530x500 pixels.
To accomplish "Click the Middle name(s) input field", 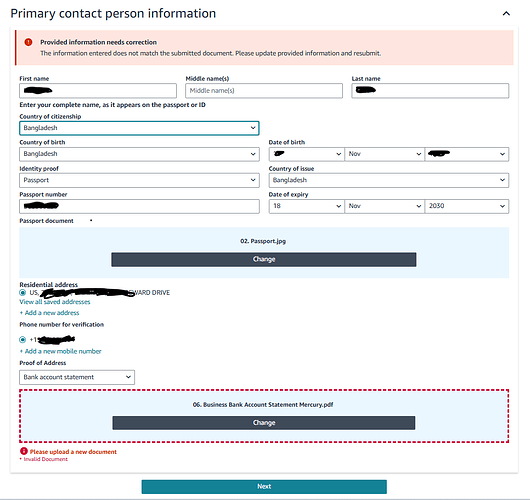I will [264, 91].
